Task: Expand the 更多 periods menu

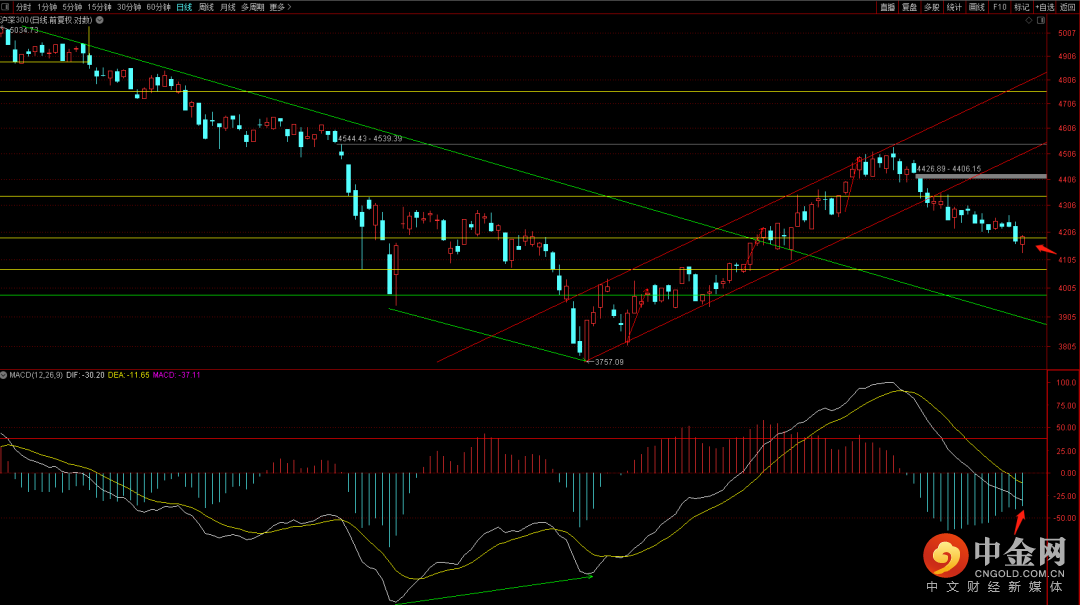Action: click(x=281, y=7)
